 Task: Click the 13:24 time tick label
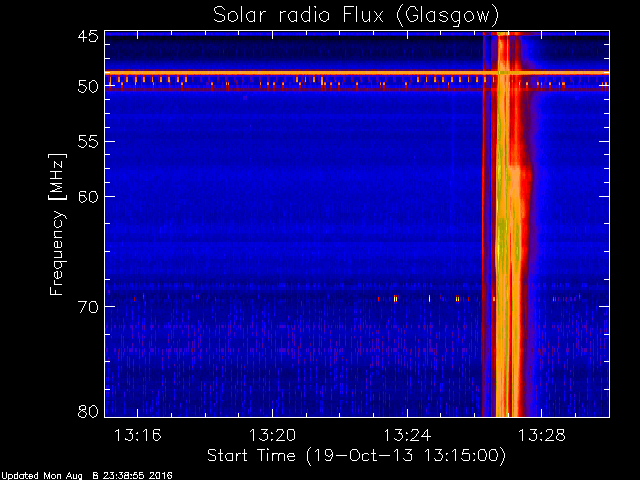point(407,436)
